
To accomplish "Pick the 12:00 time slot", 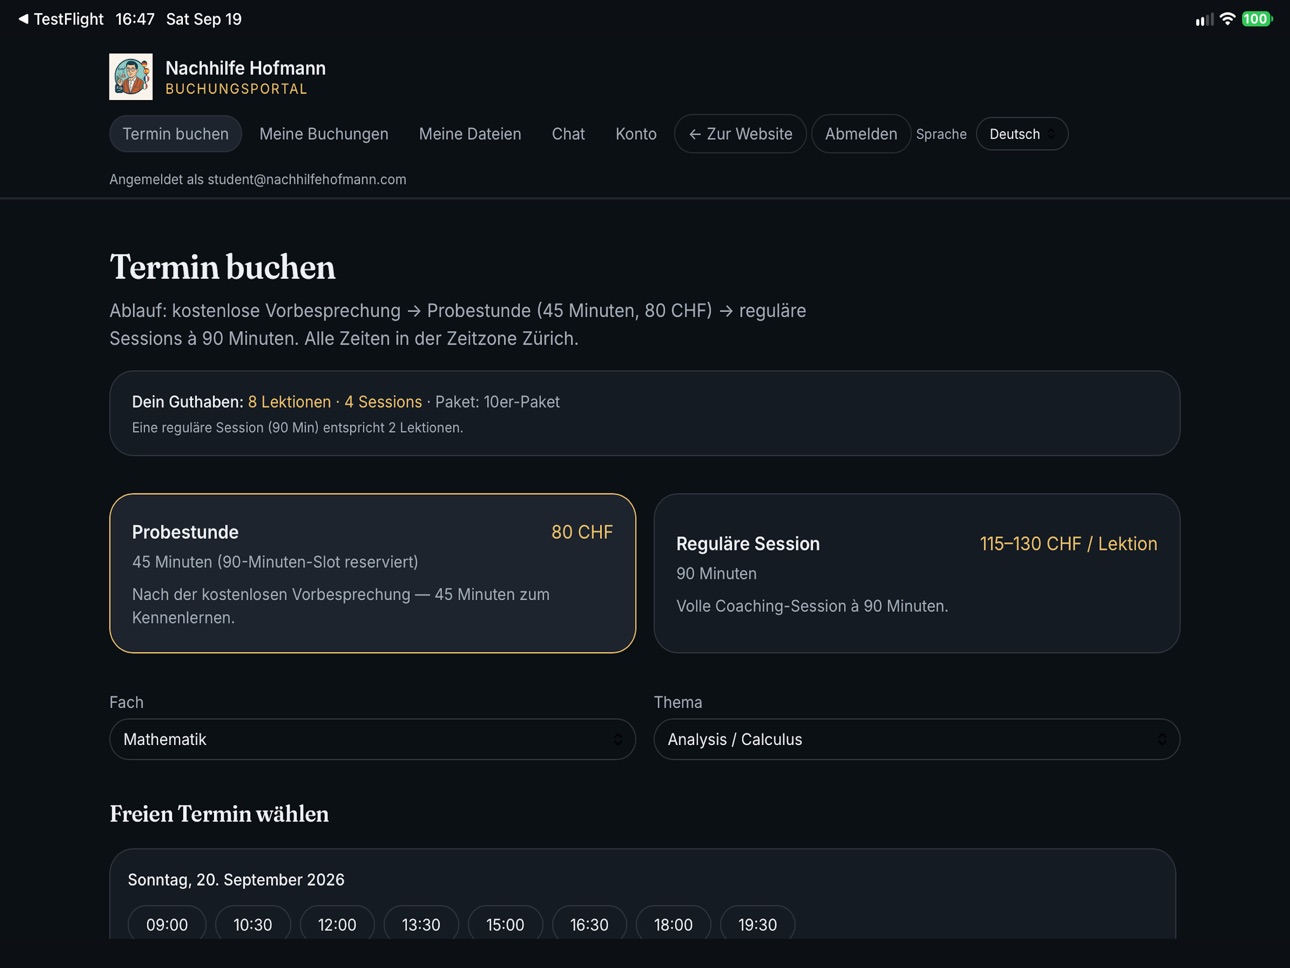I will point(337,924).
